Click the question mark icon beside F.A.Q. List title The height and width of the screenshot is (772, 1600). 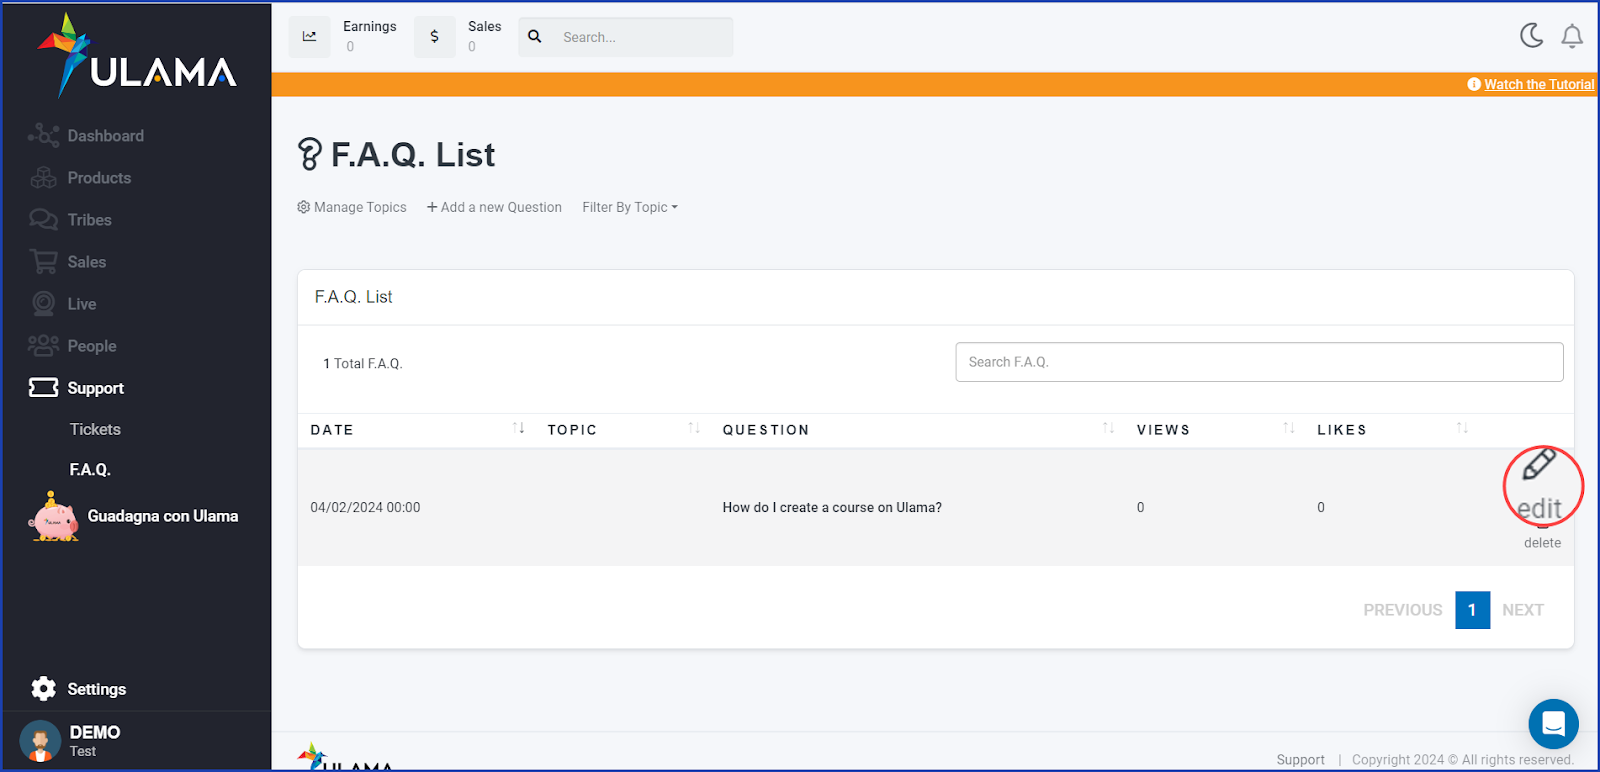(x=310, y=154)
